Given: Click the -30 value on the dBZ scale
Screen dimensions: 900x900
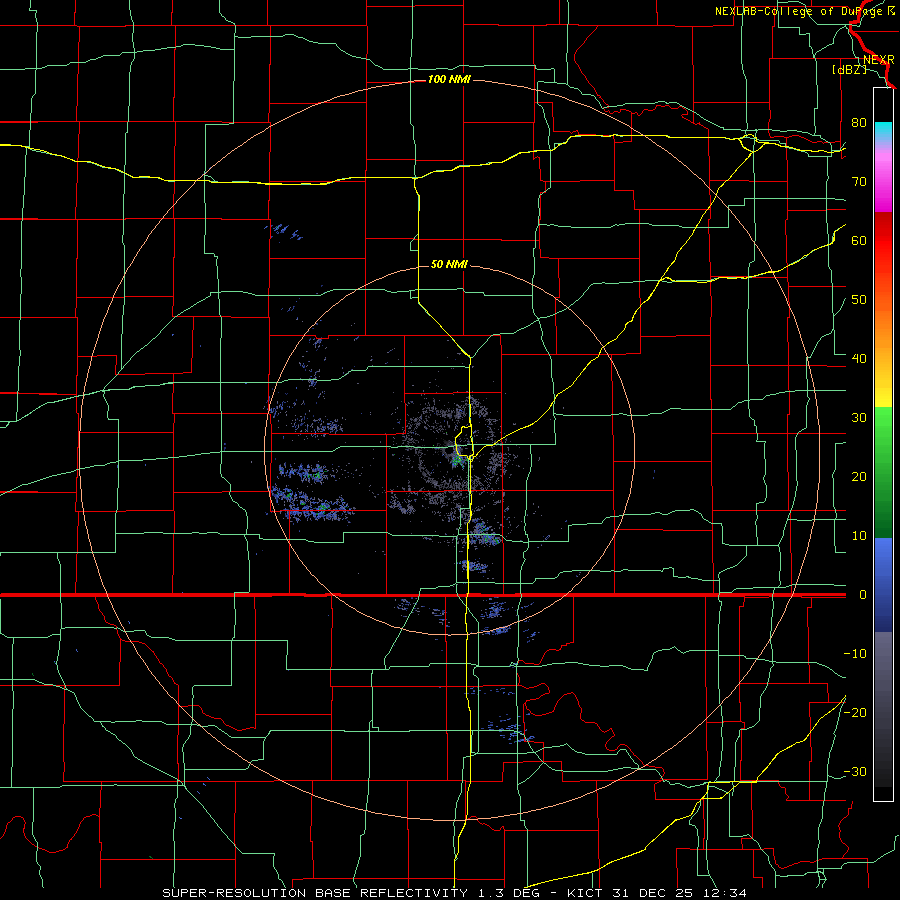Looking at the screenshot, I should pyautogui.click(x=855, y=772).
